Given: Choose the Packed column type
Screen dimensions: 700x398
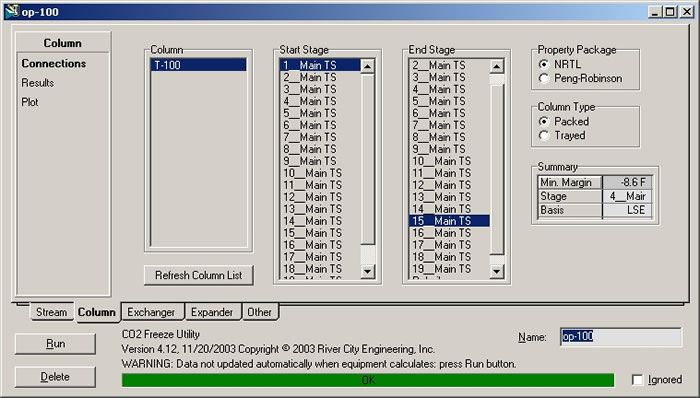Looking at the screenshot, I should click(x=543, y=121).
